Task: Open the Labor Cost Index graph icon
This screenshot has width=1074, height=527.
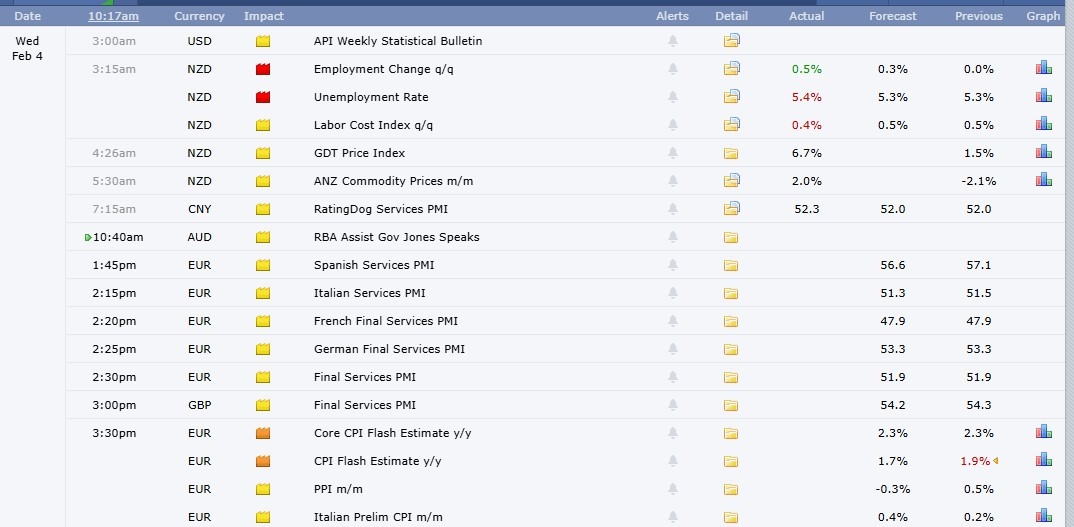Action: pyautogui.click(x=1043, y=125)
